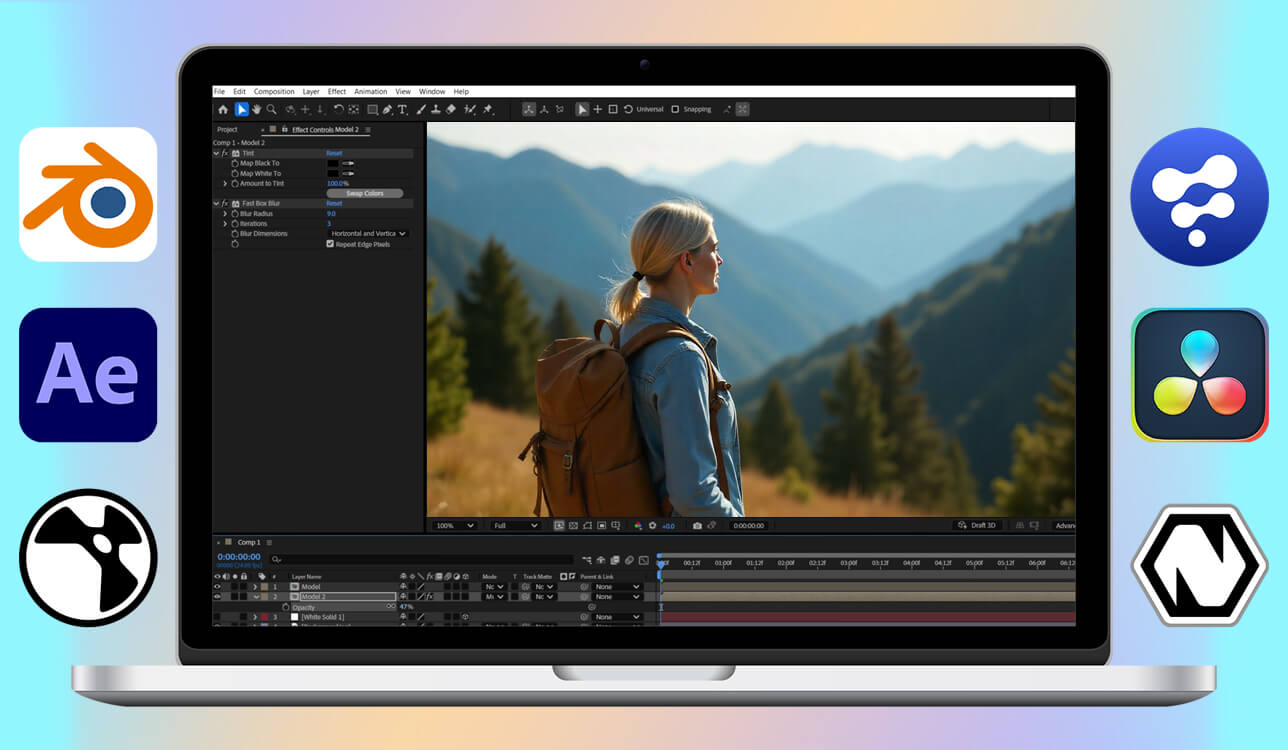Open the Parent & Link dropdown for Model

click(617, 587)
